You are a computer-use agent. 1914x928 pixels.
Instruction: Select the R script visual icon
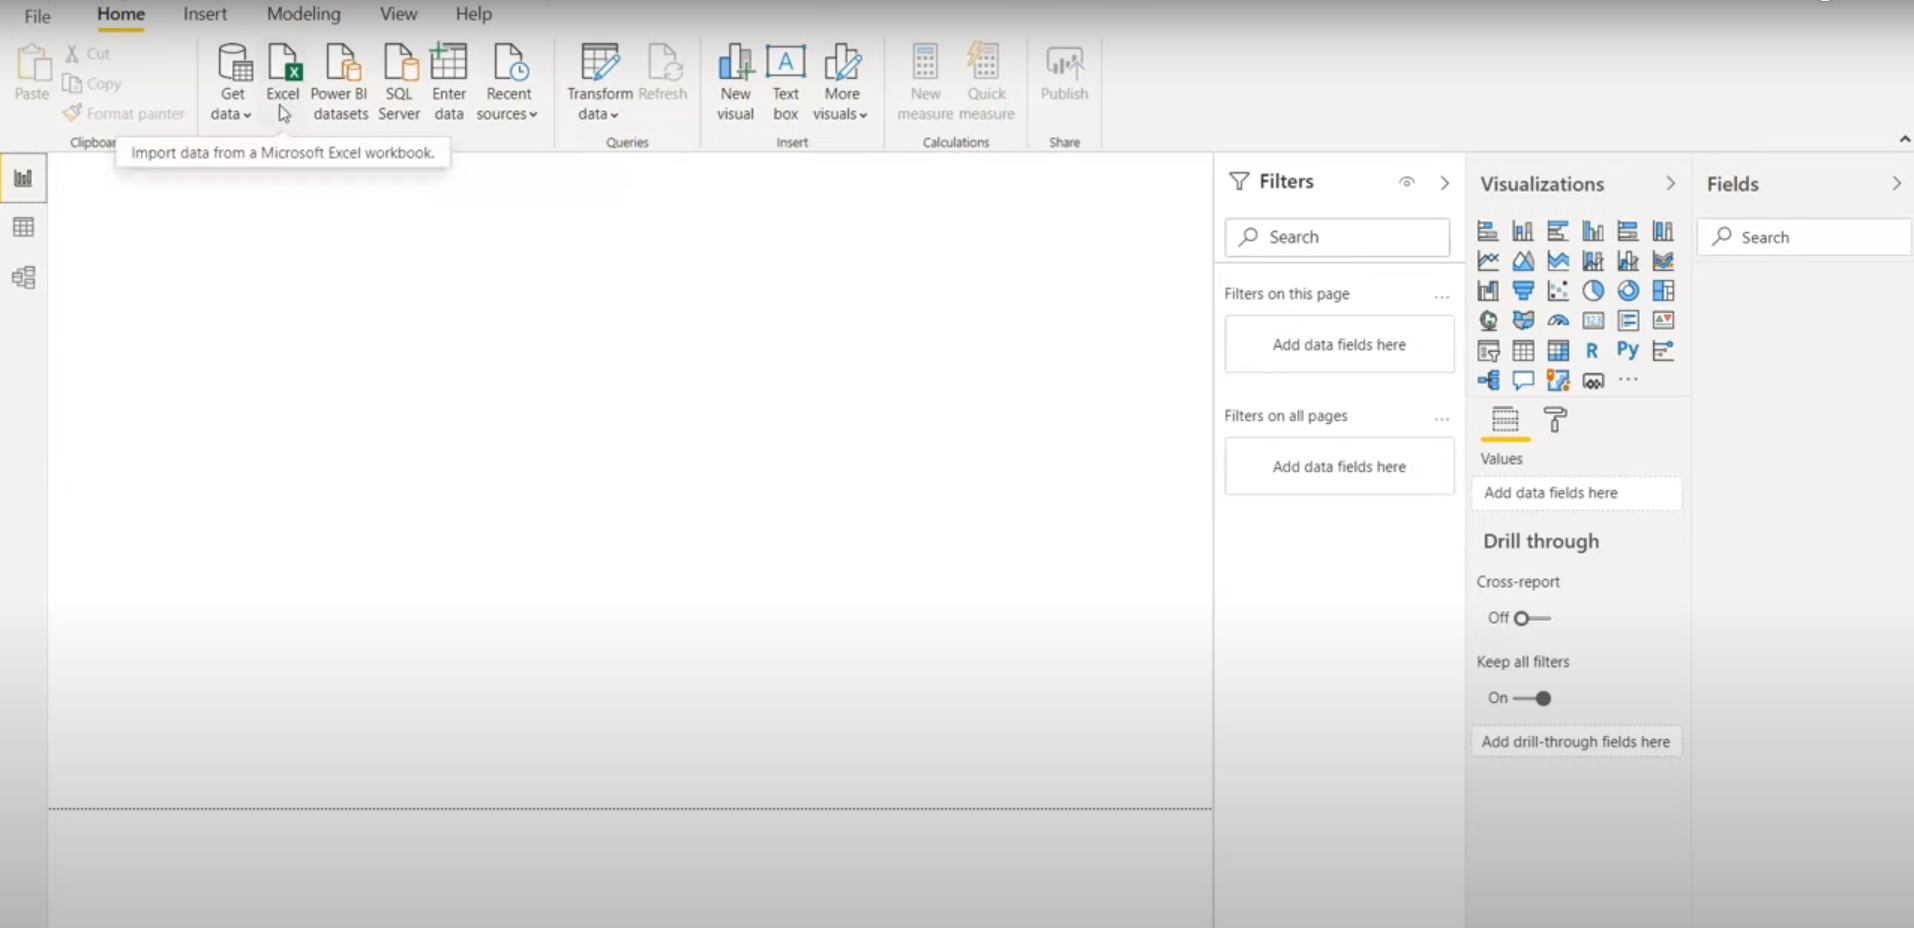pyautogui.click(x=1592, y=351)
